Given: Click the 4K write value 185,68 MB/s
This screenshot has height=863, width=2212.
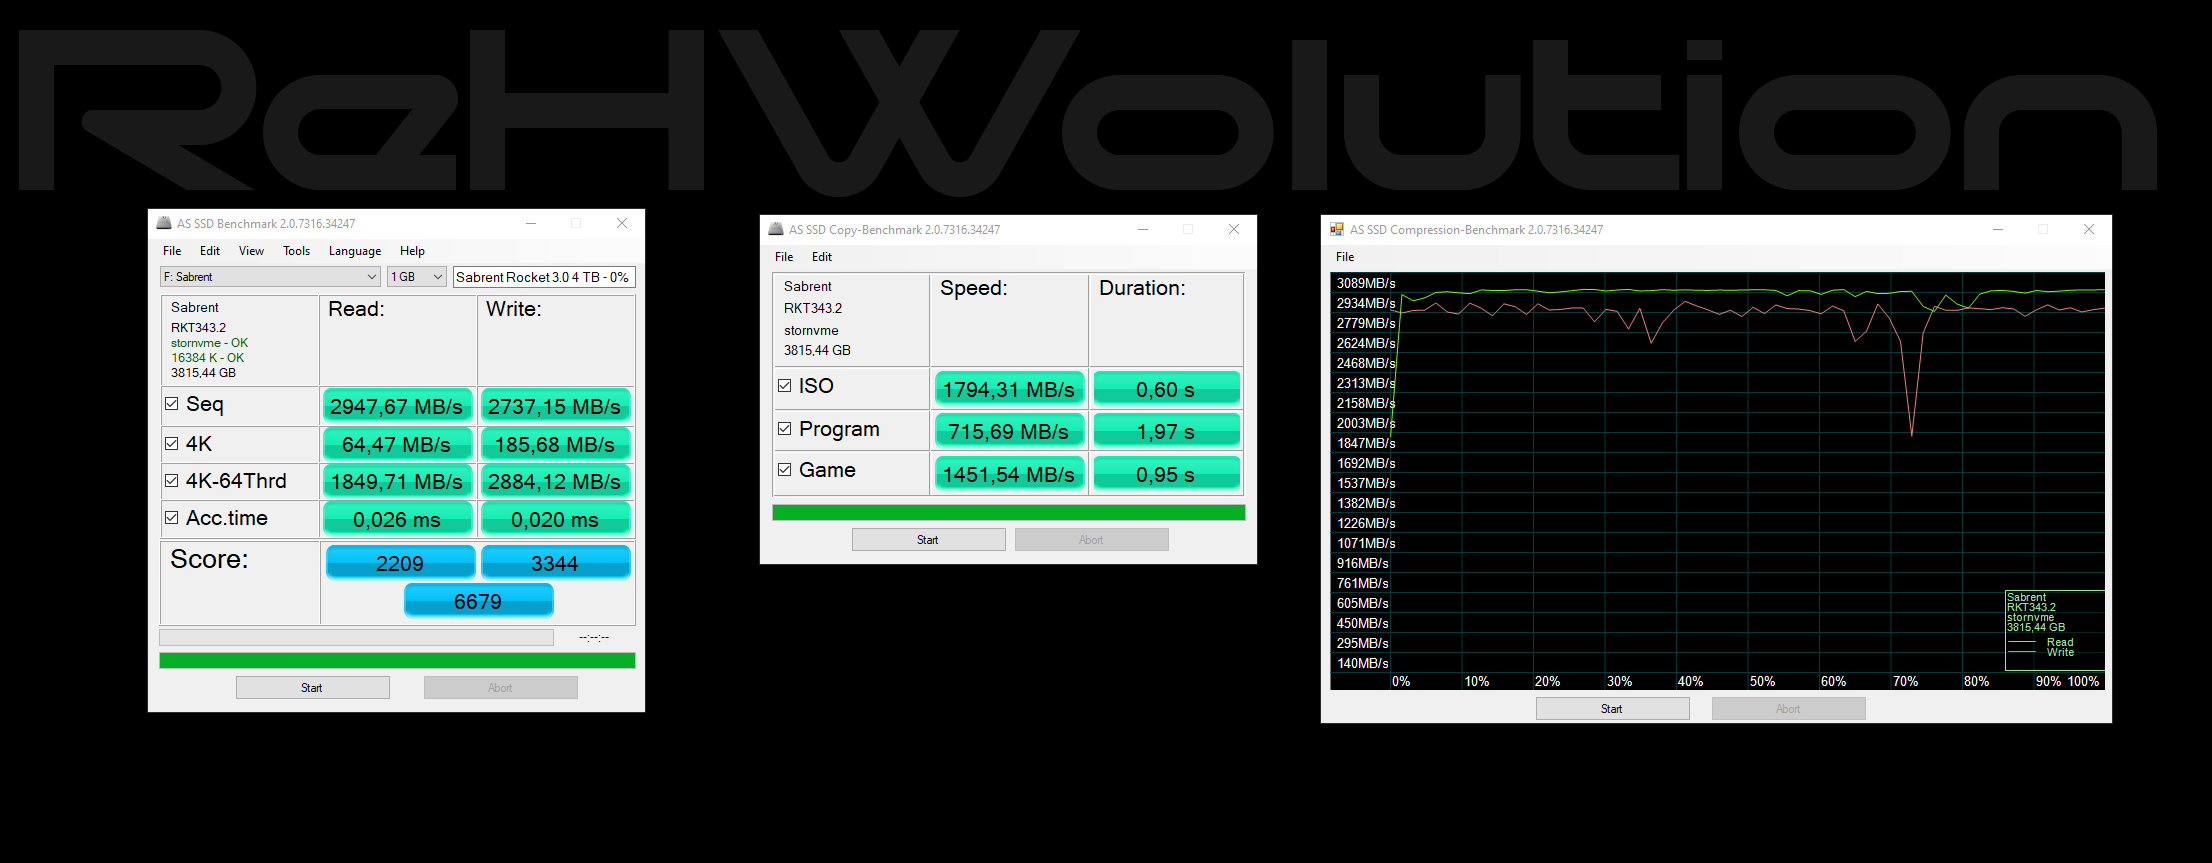Looking at the screenshot, I should tap(555, 444).
